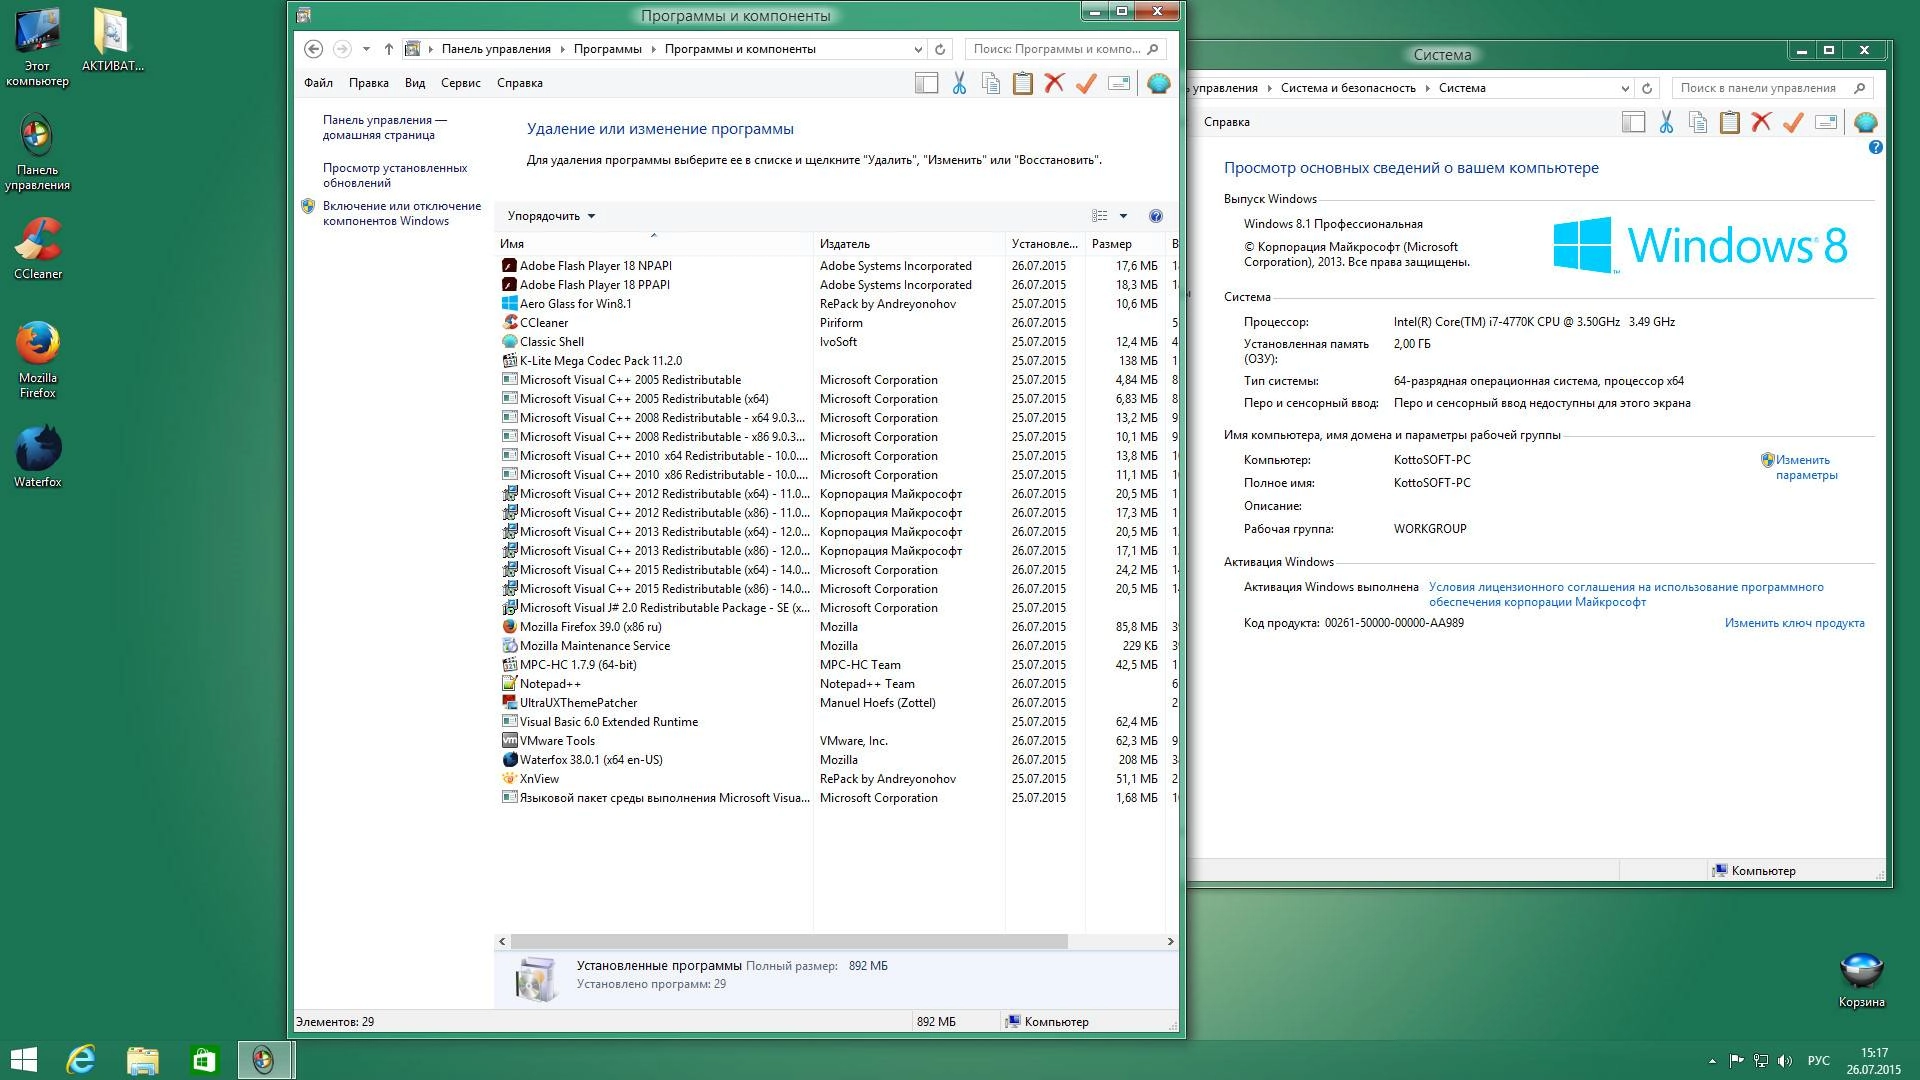Click Copy icon in Programs window toolbar
The height and width of the screenshot is (1080, 1920).
pyautogui.click(x=991, y=84)
